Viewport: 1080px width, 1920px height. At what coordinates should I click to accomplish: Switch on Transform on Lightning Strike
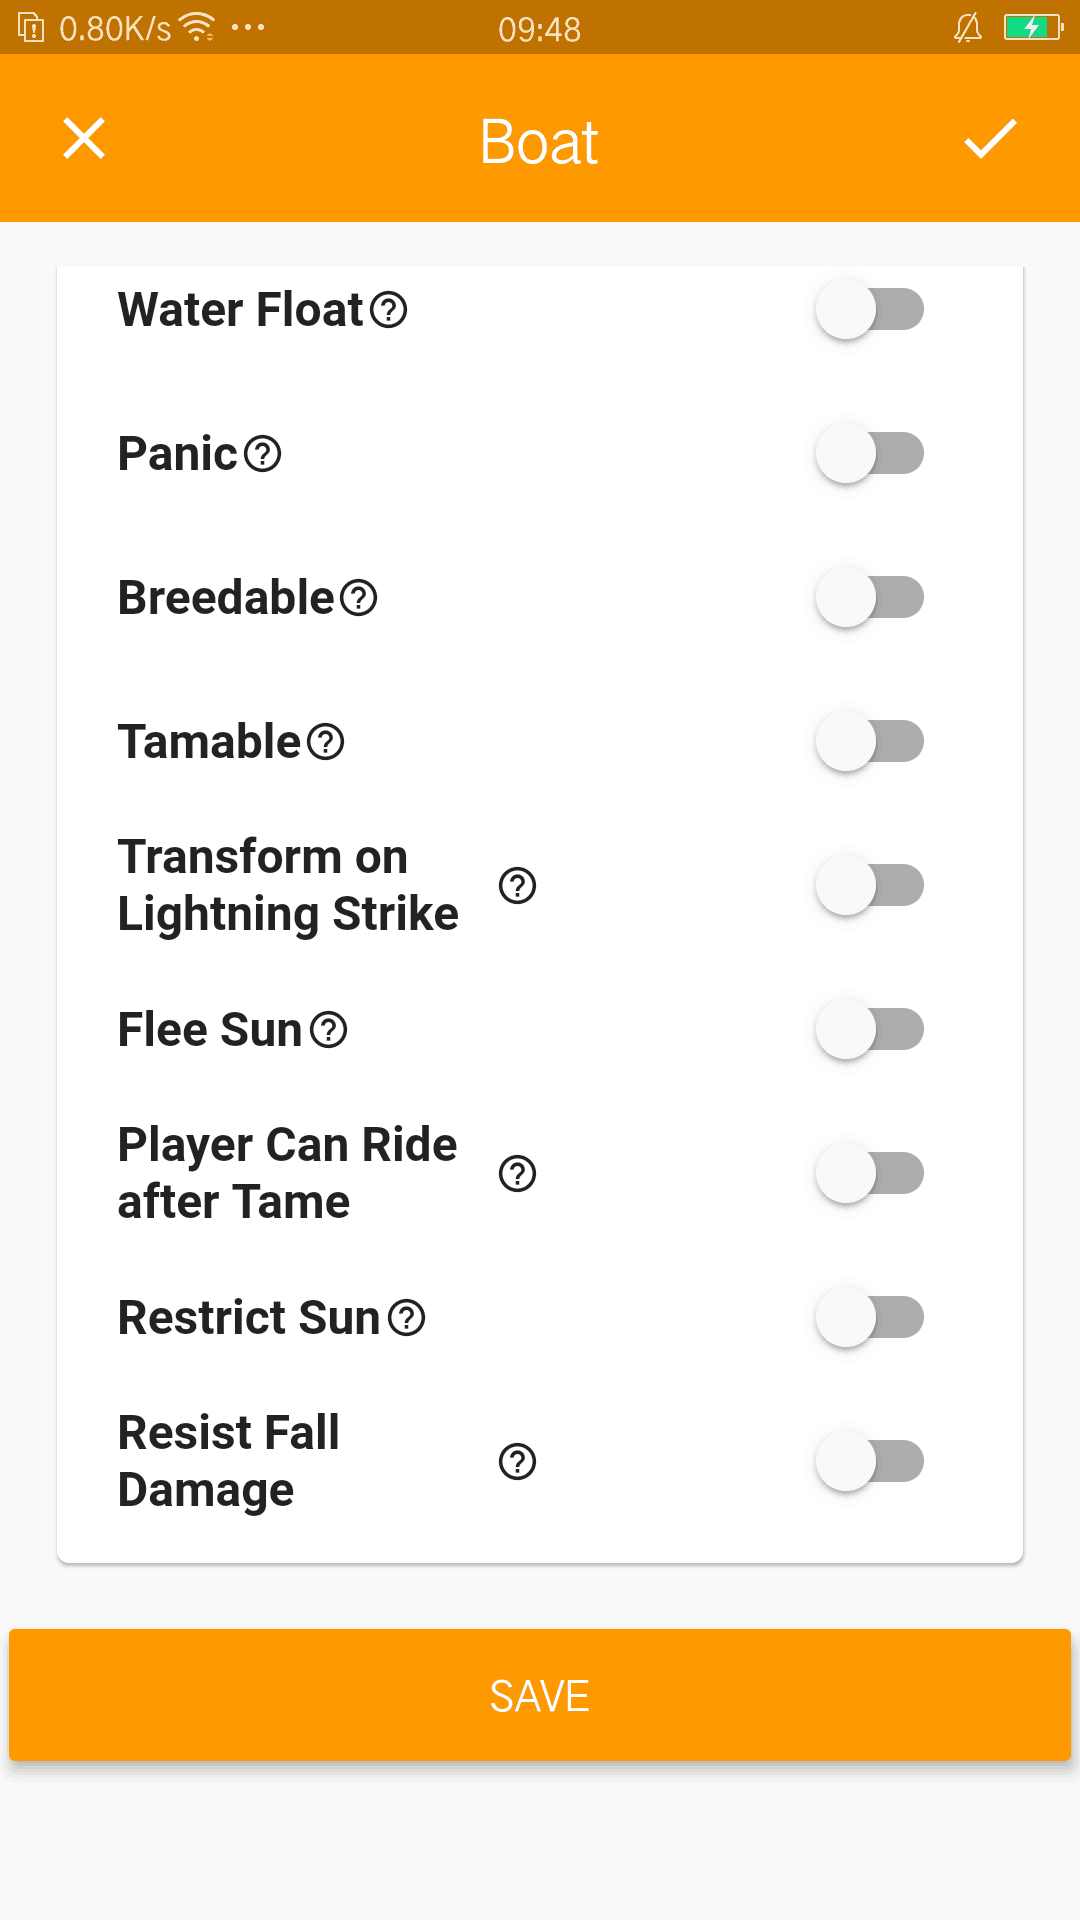(869, 886)
